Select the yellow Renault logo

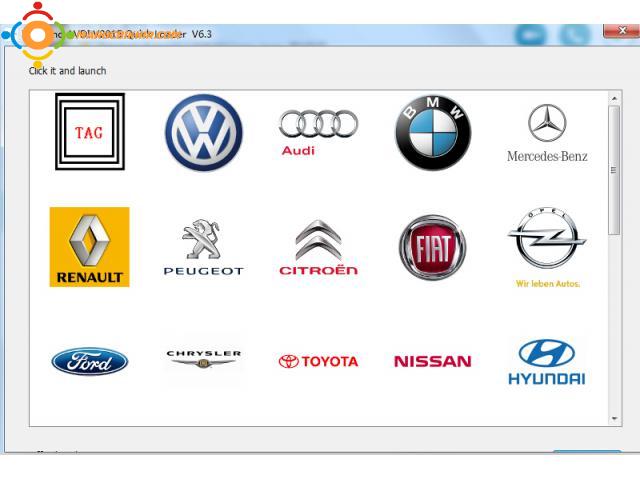89,247
